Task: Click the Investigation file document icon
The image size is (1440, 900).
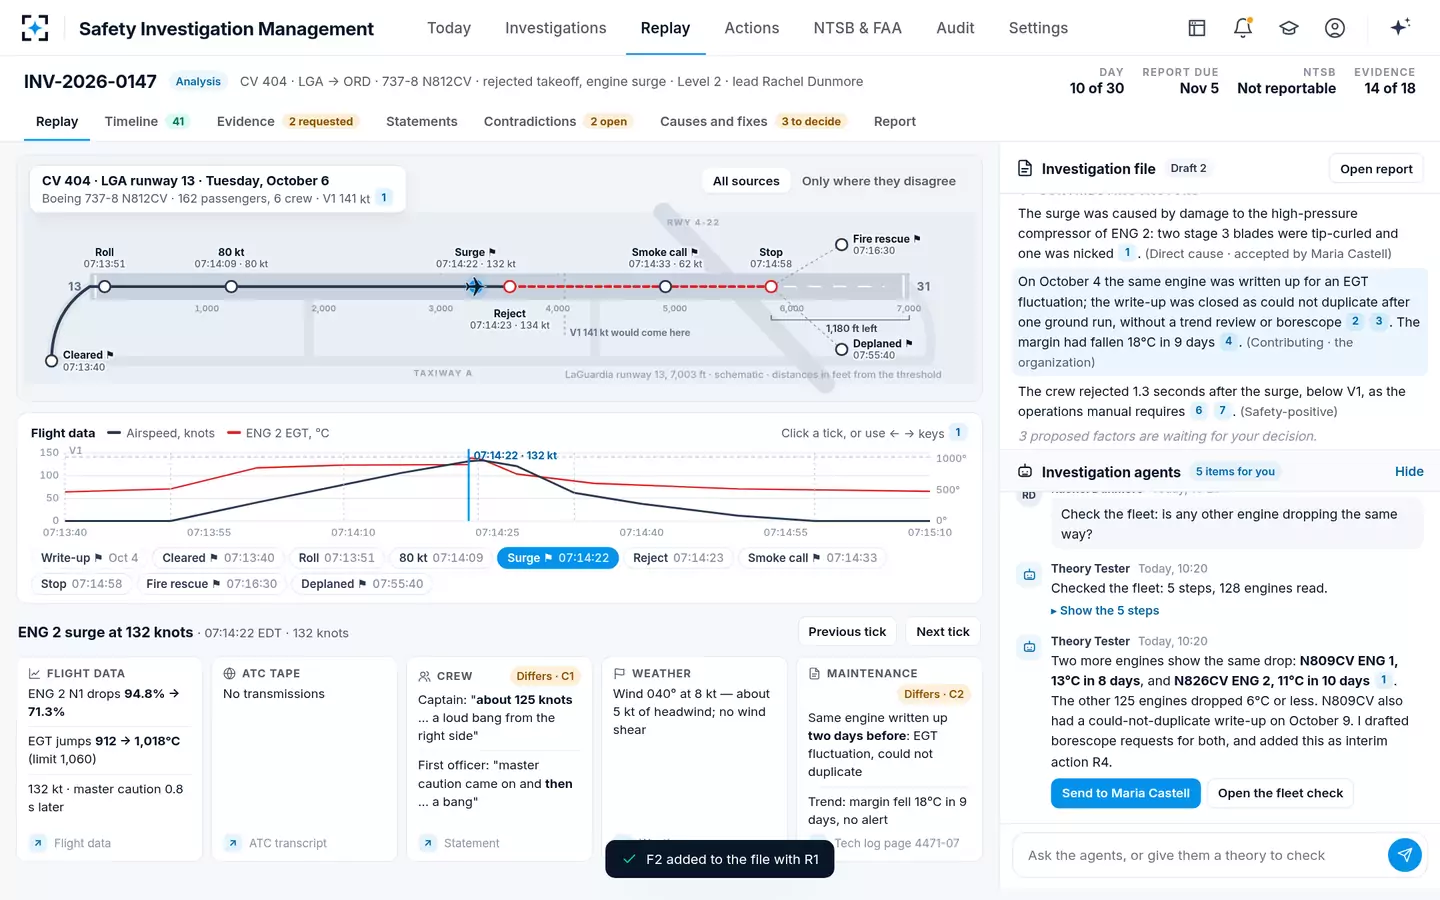Action: [x=1025, y=168]
